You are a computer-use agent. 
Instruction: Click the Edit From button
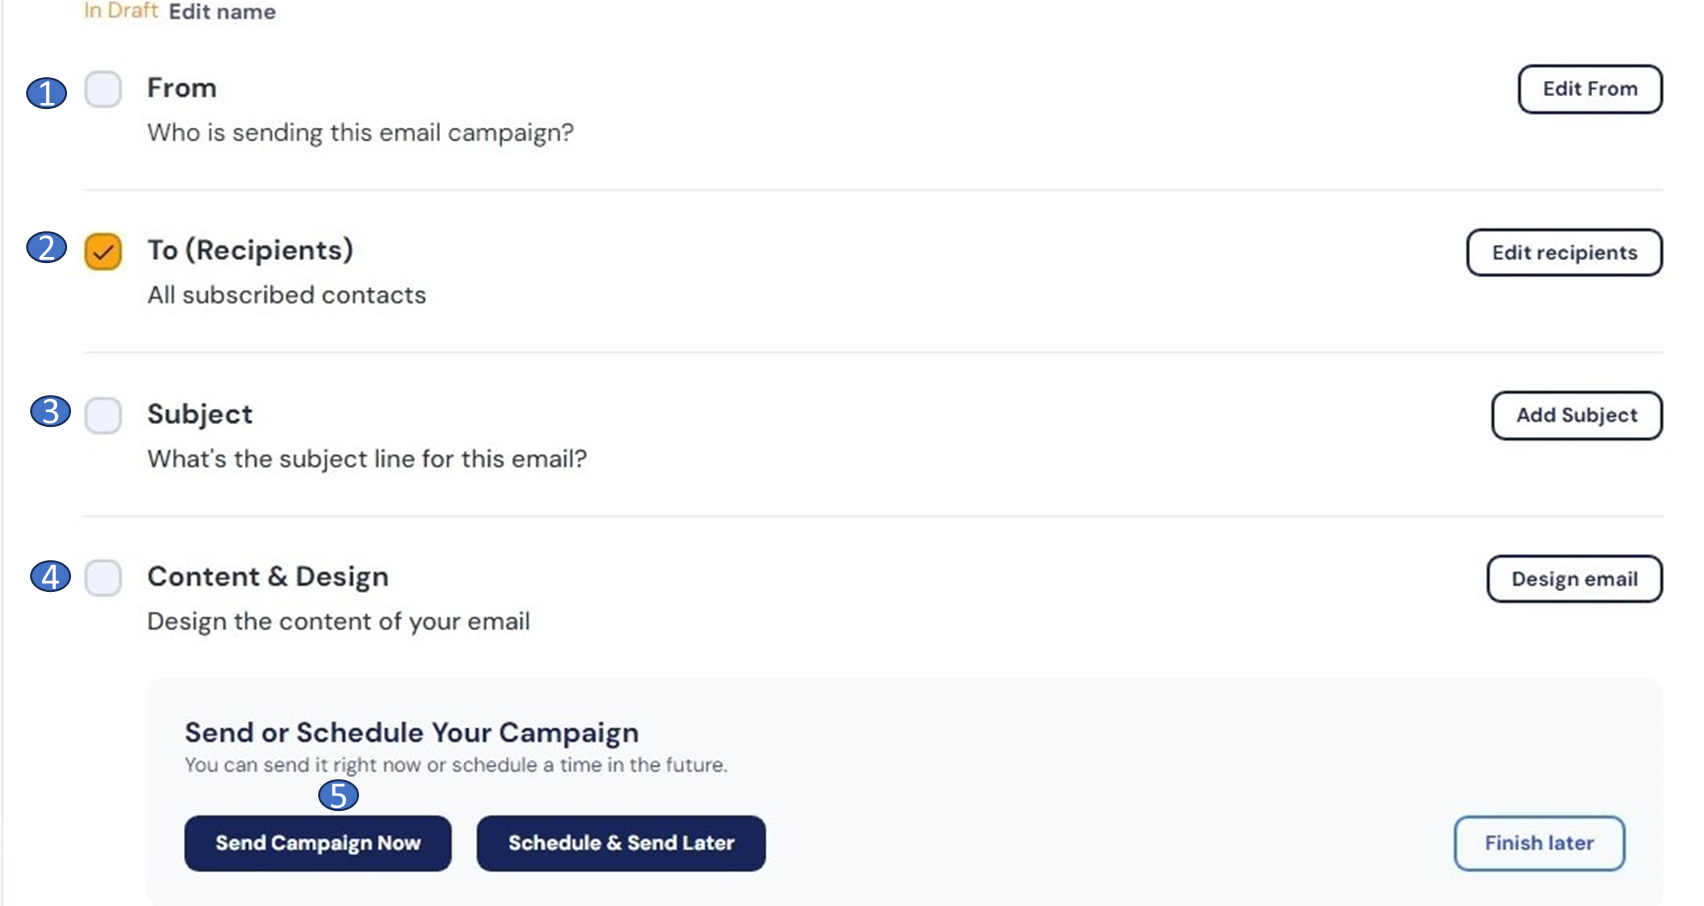[x=1589, y=89]
